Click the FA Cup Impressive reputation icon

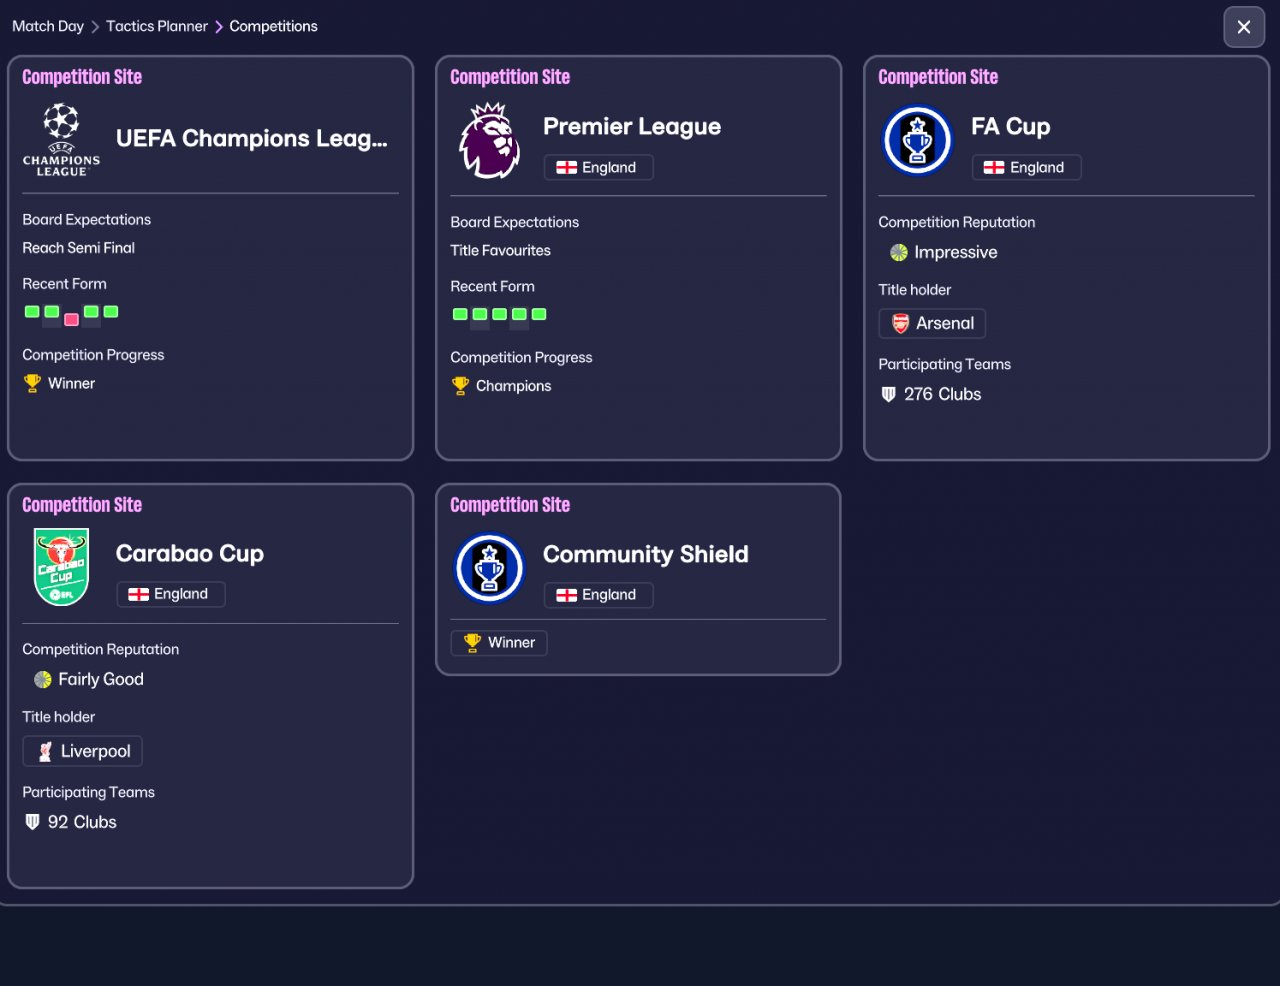(x=899, y=252)
